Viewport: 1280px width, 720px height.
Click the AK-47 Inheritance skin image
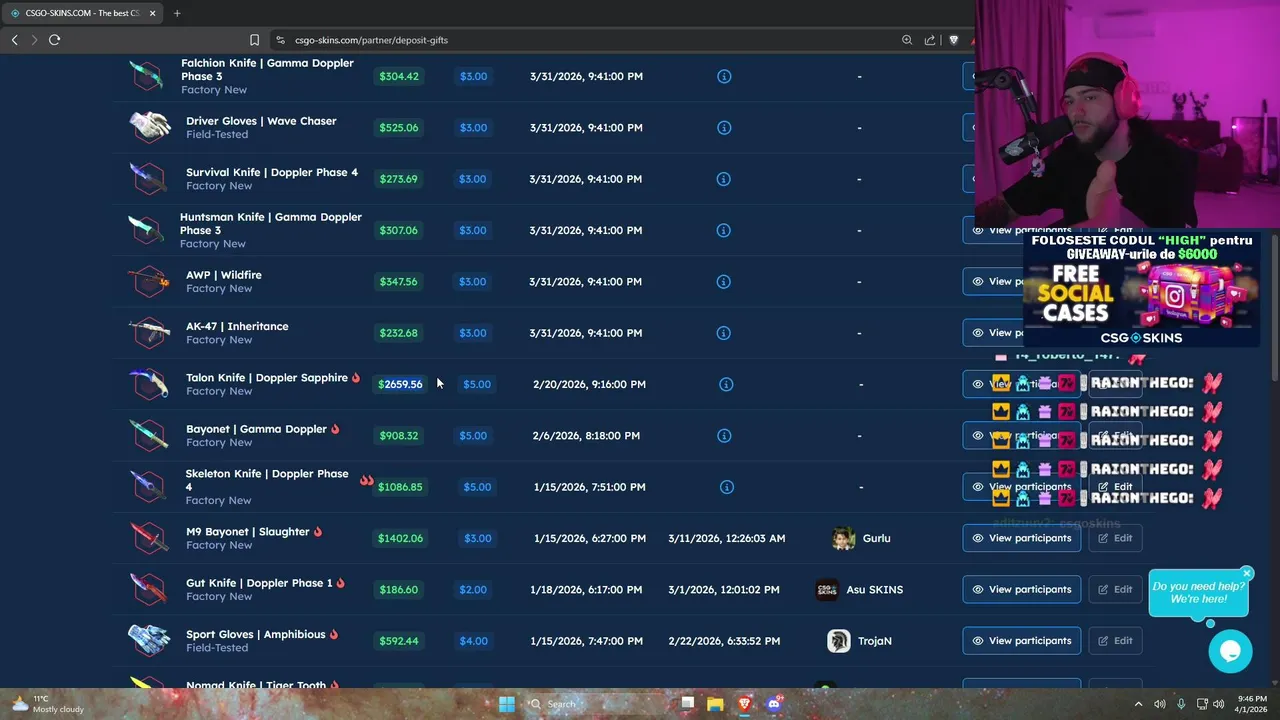(x=148, y=333)
